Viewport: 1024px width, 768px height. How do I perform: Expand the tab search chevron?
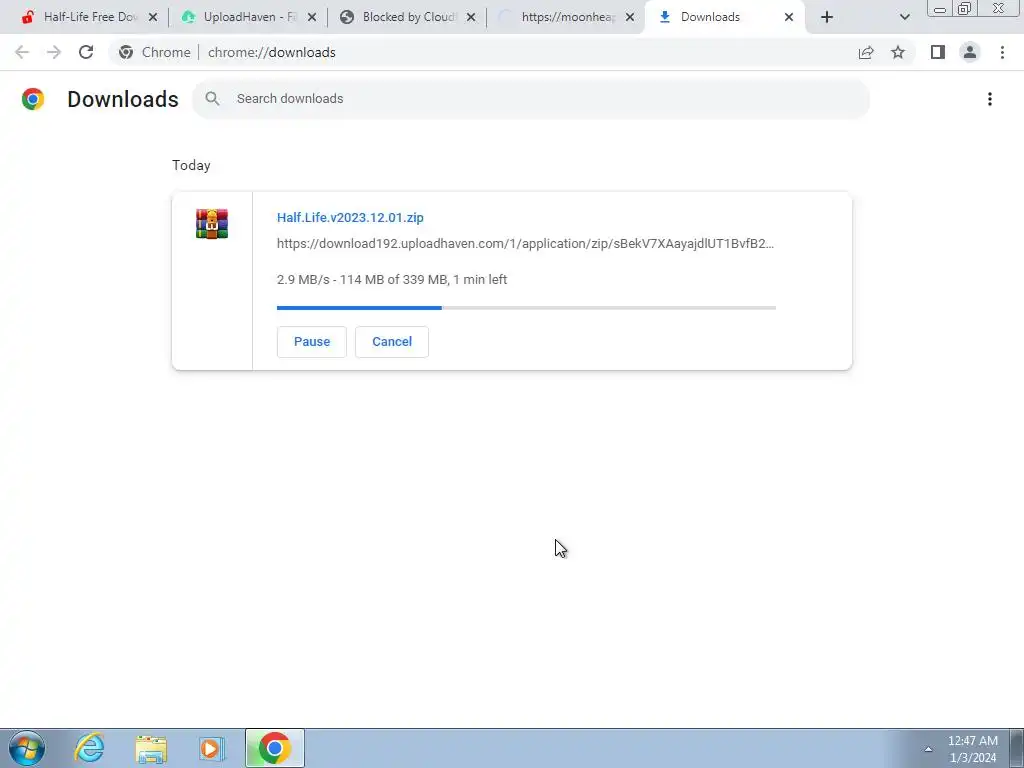point(904,17)
